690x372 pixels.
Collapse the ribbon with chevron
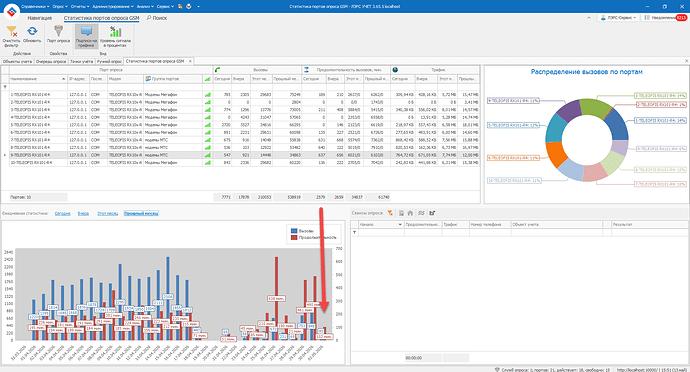pos(589,18)
